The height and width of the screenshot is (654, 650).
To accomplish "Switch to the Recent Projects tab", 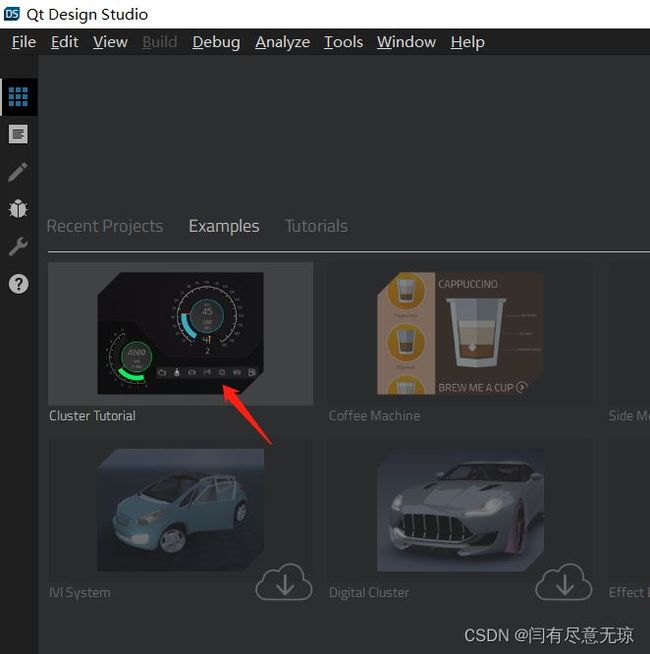I will (105, 226).
